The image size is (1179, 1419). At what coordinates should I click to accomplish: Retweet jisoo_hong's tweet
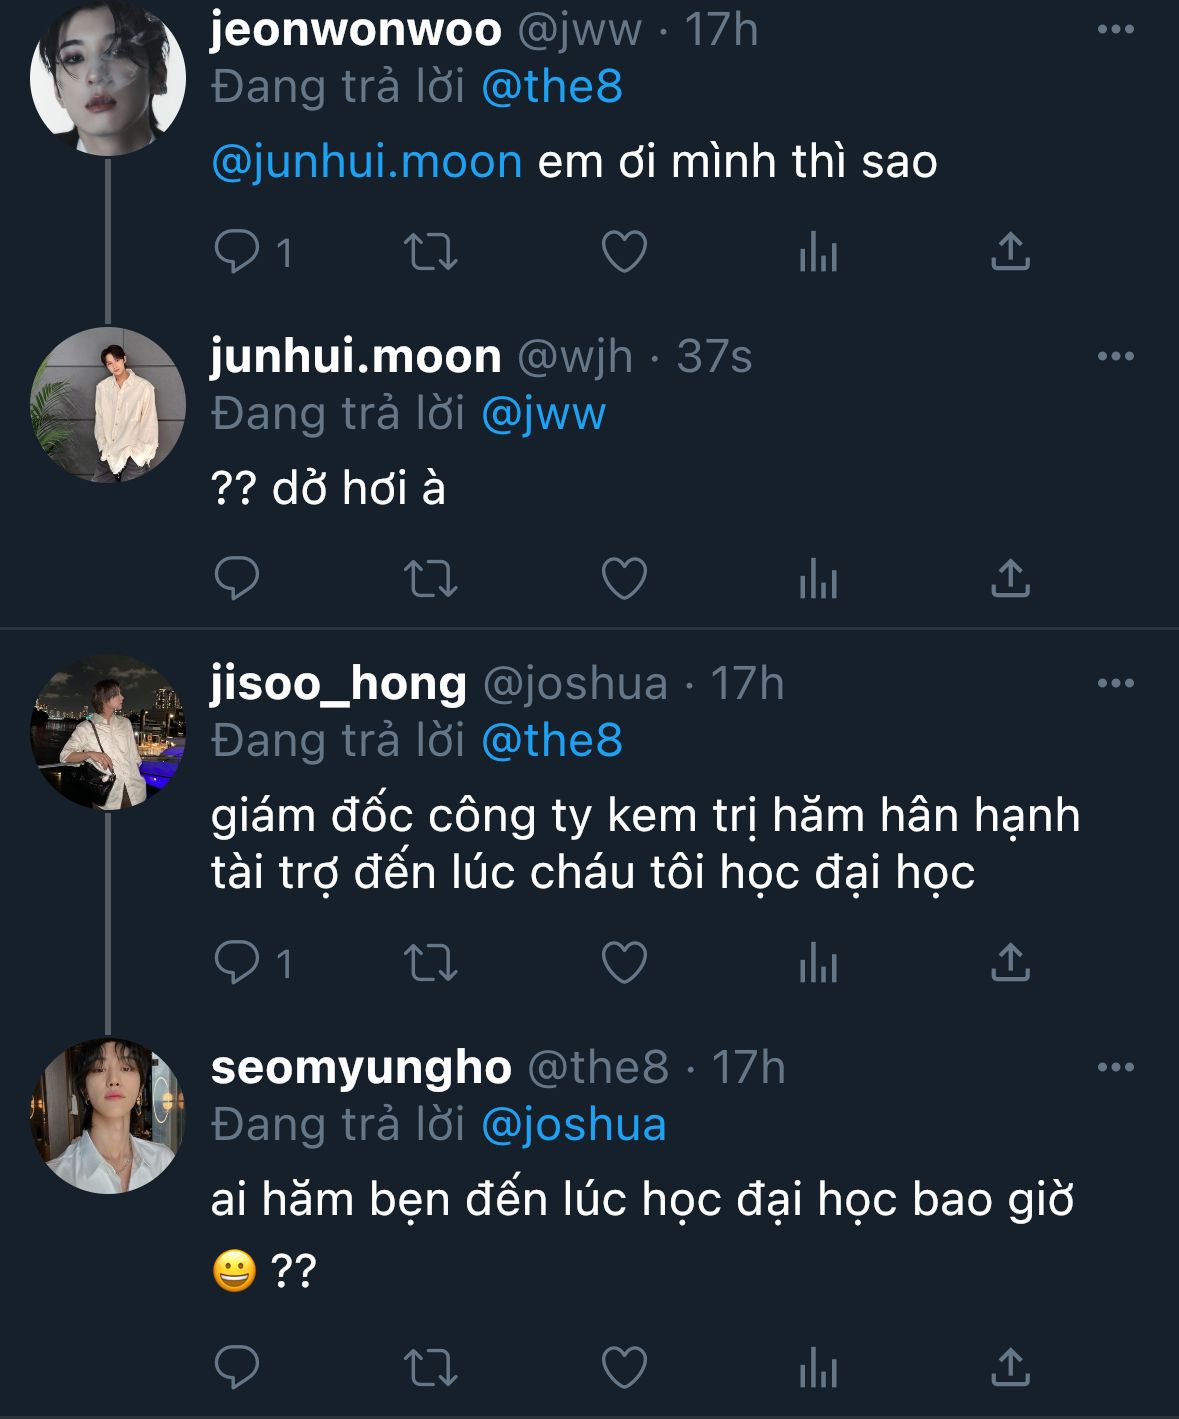[430, 963]
